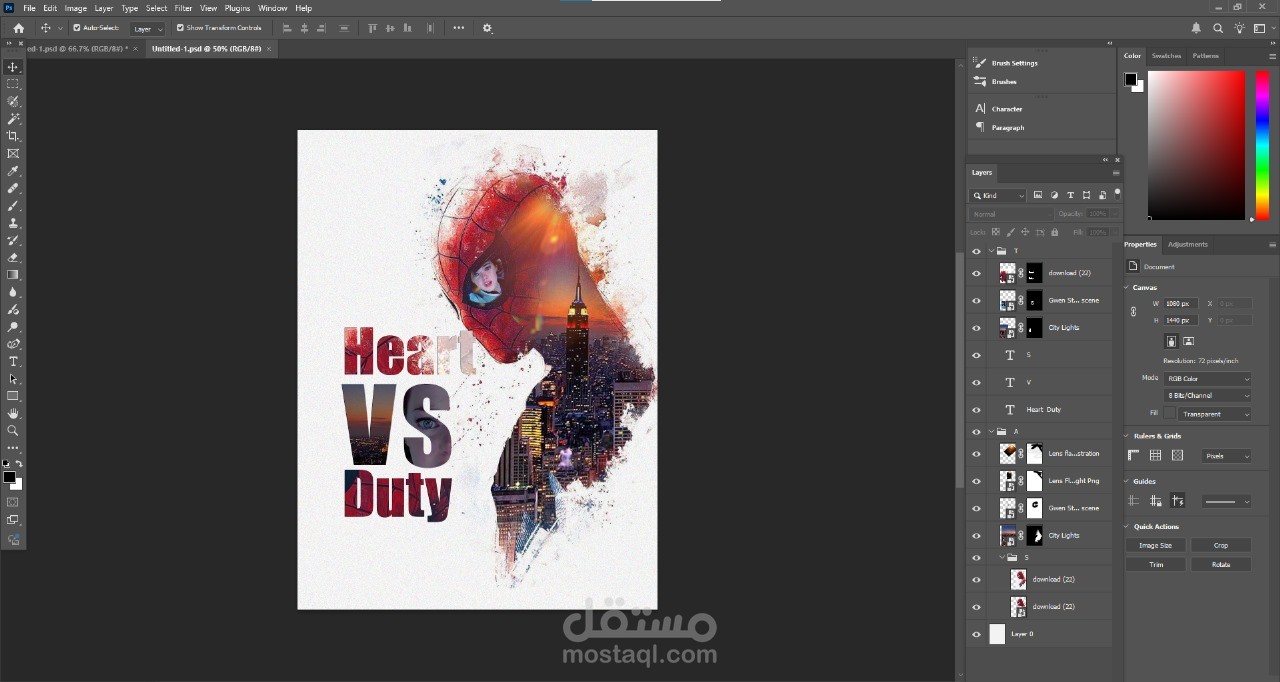Viewport: 1280px width, 682px height.
Task: Open the Filter menu
Action: 183,8
